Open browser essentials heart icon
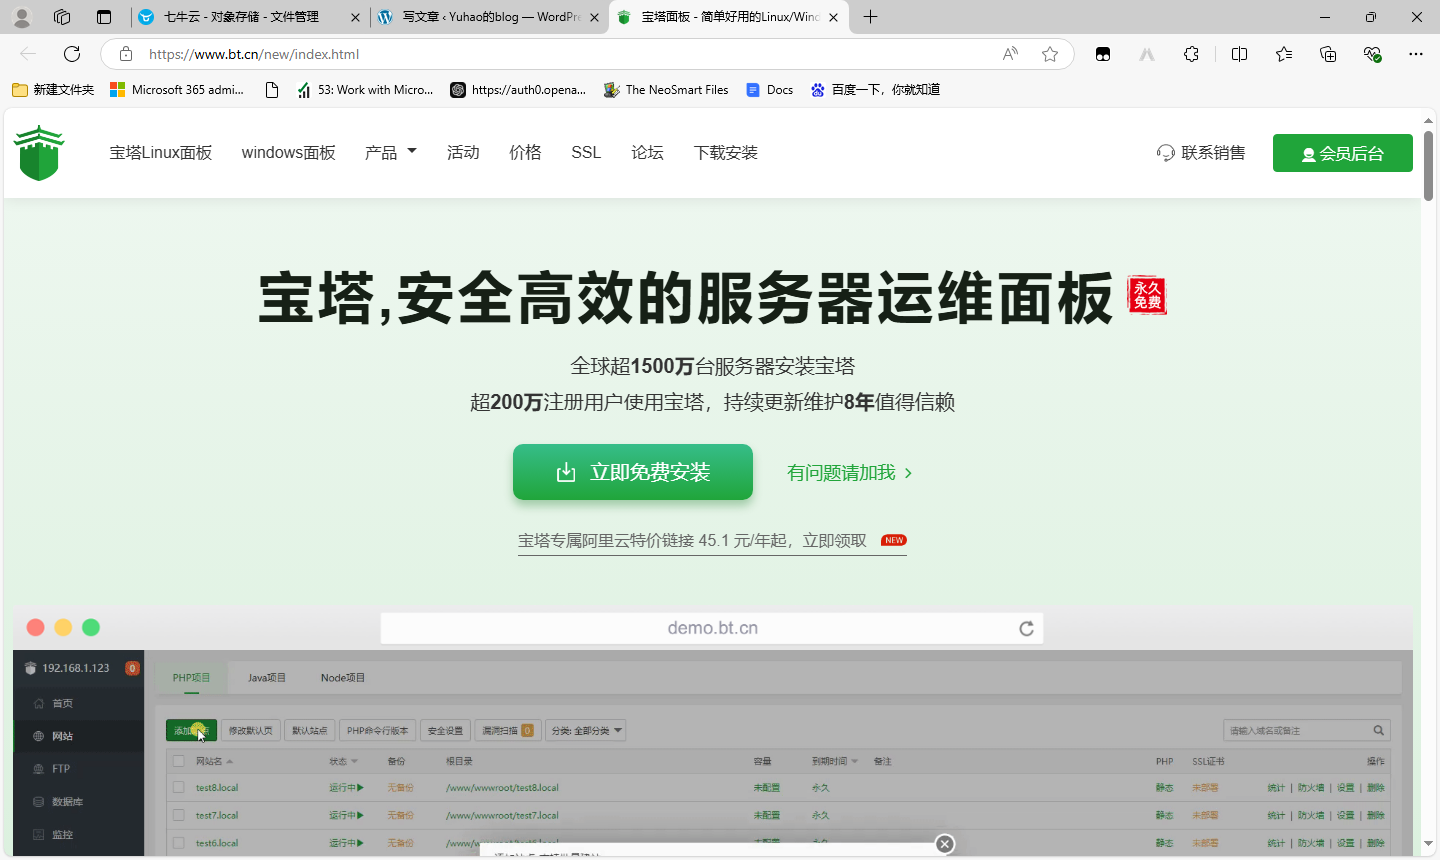The height and width of the screenshot is (860, 1440). click(1372, 54)
